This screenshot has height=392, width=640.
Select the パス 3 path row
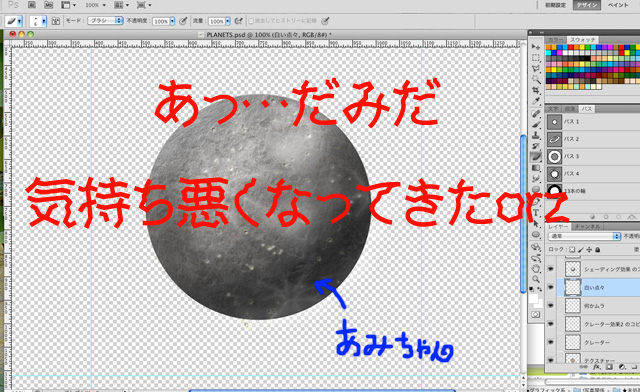[x=593, y=156]
